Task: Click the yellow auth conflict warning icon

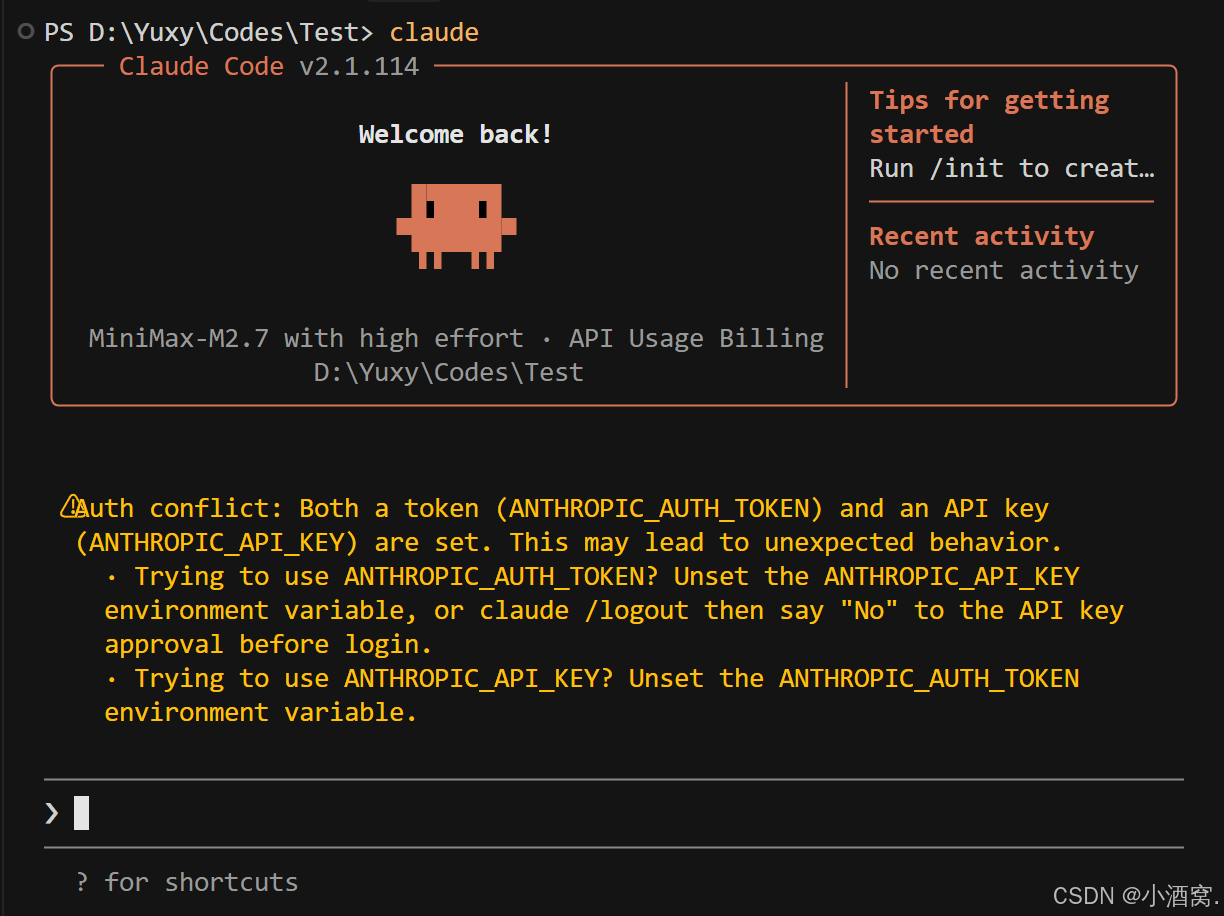Action: (71, 507)
